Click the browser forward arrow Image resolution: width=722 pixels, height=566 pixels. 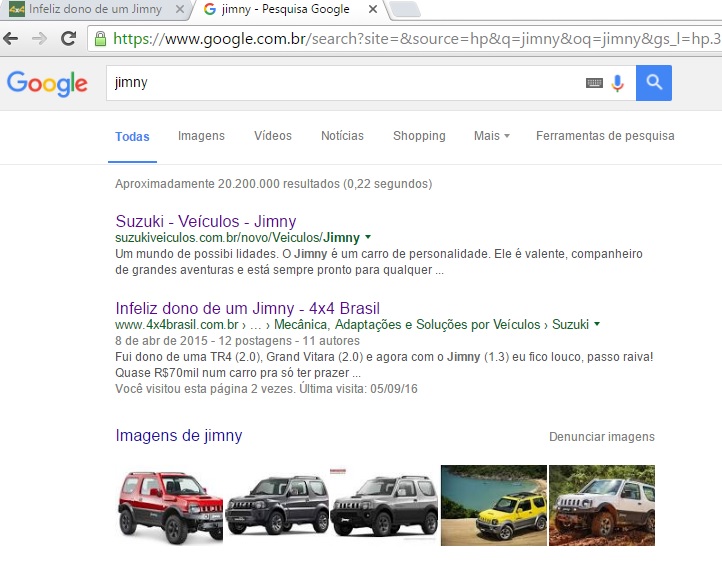(x=40, y=39)
